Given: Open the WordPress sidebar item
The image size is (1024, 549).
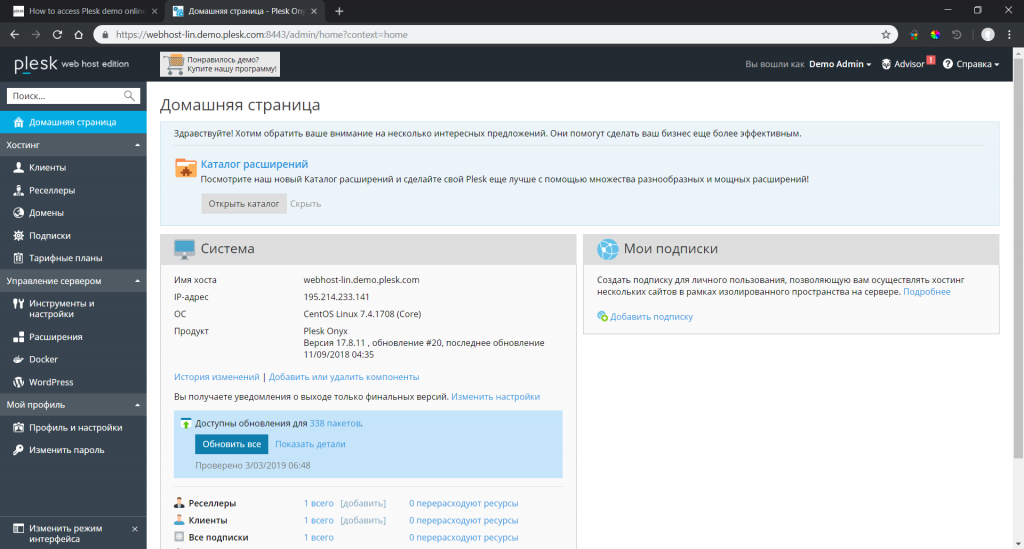Looking at the screenshot, I should tap(50, 382).
